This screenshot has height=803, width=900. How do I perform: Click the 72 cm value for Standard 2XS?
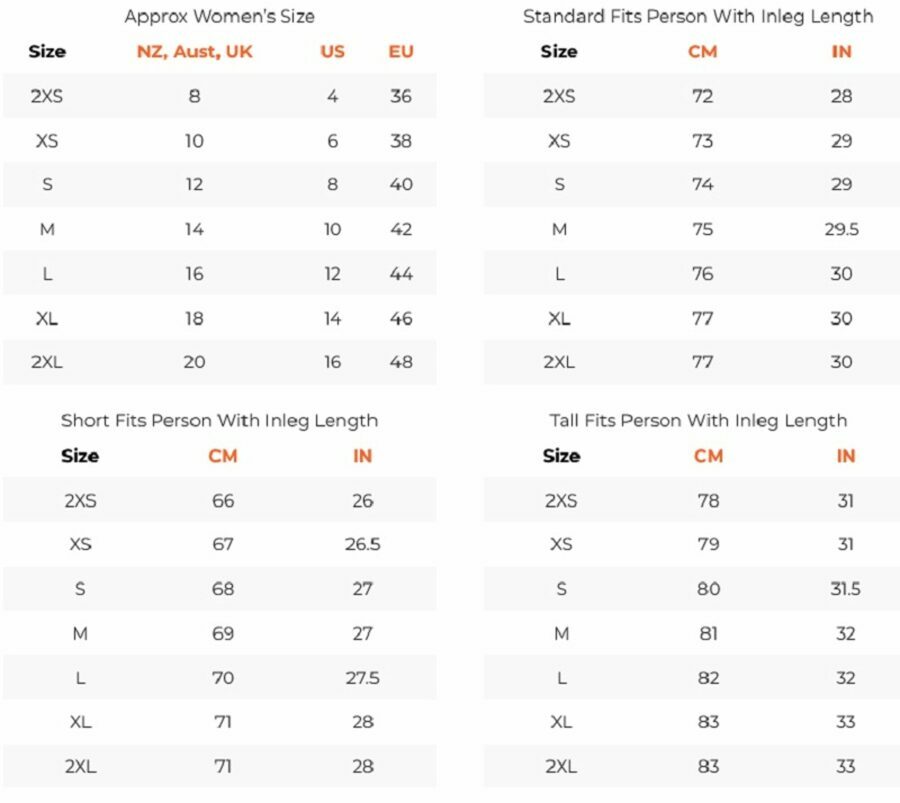point(703,96)
